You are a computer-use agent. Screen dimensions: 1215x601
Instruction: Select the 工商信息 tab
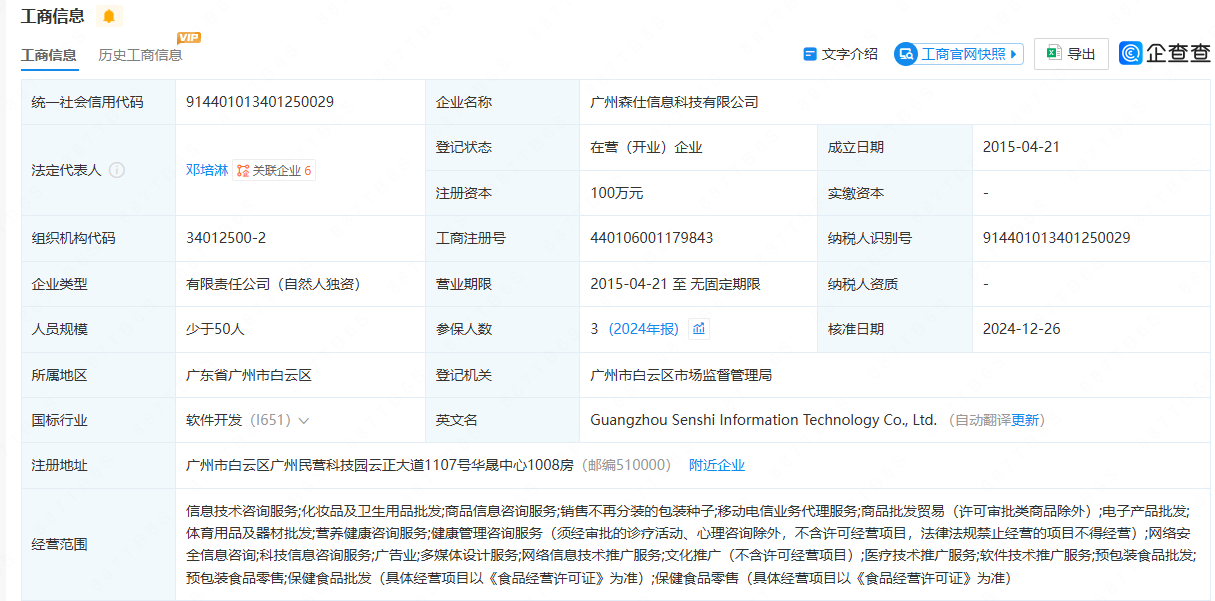tap(49, 55)
